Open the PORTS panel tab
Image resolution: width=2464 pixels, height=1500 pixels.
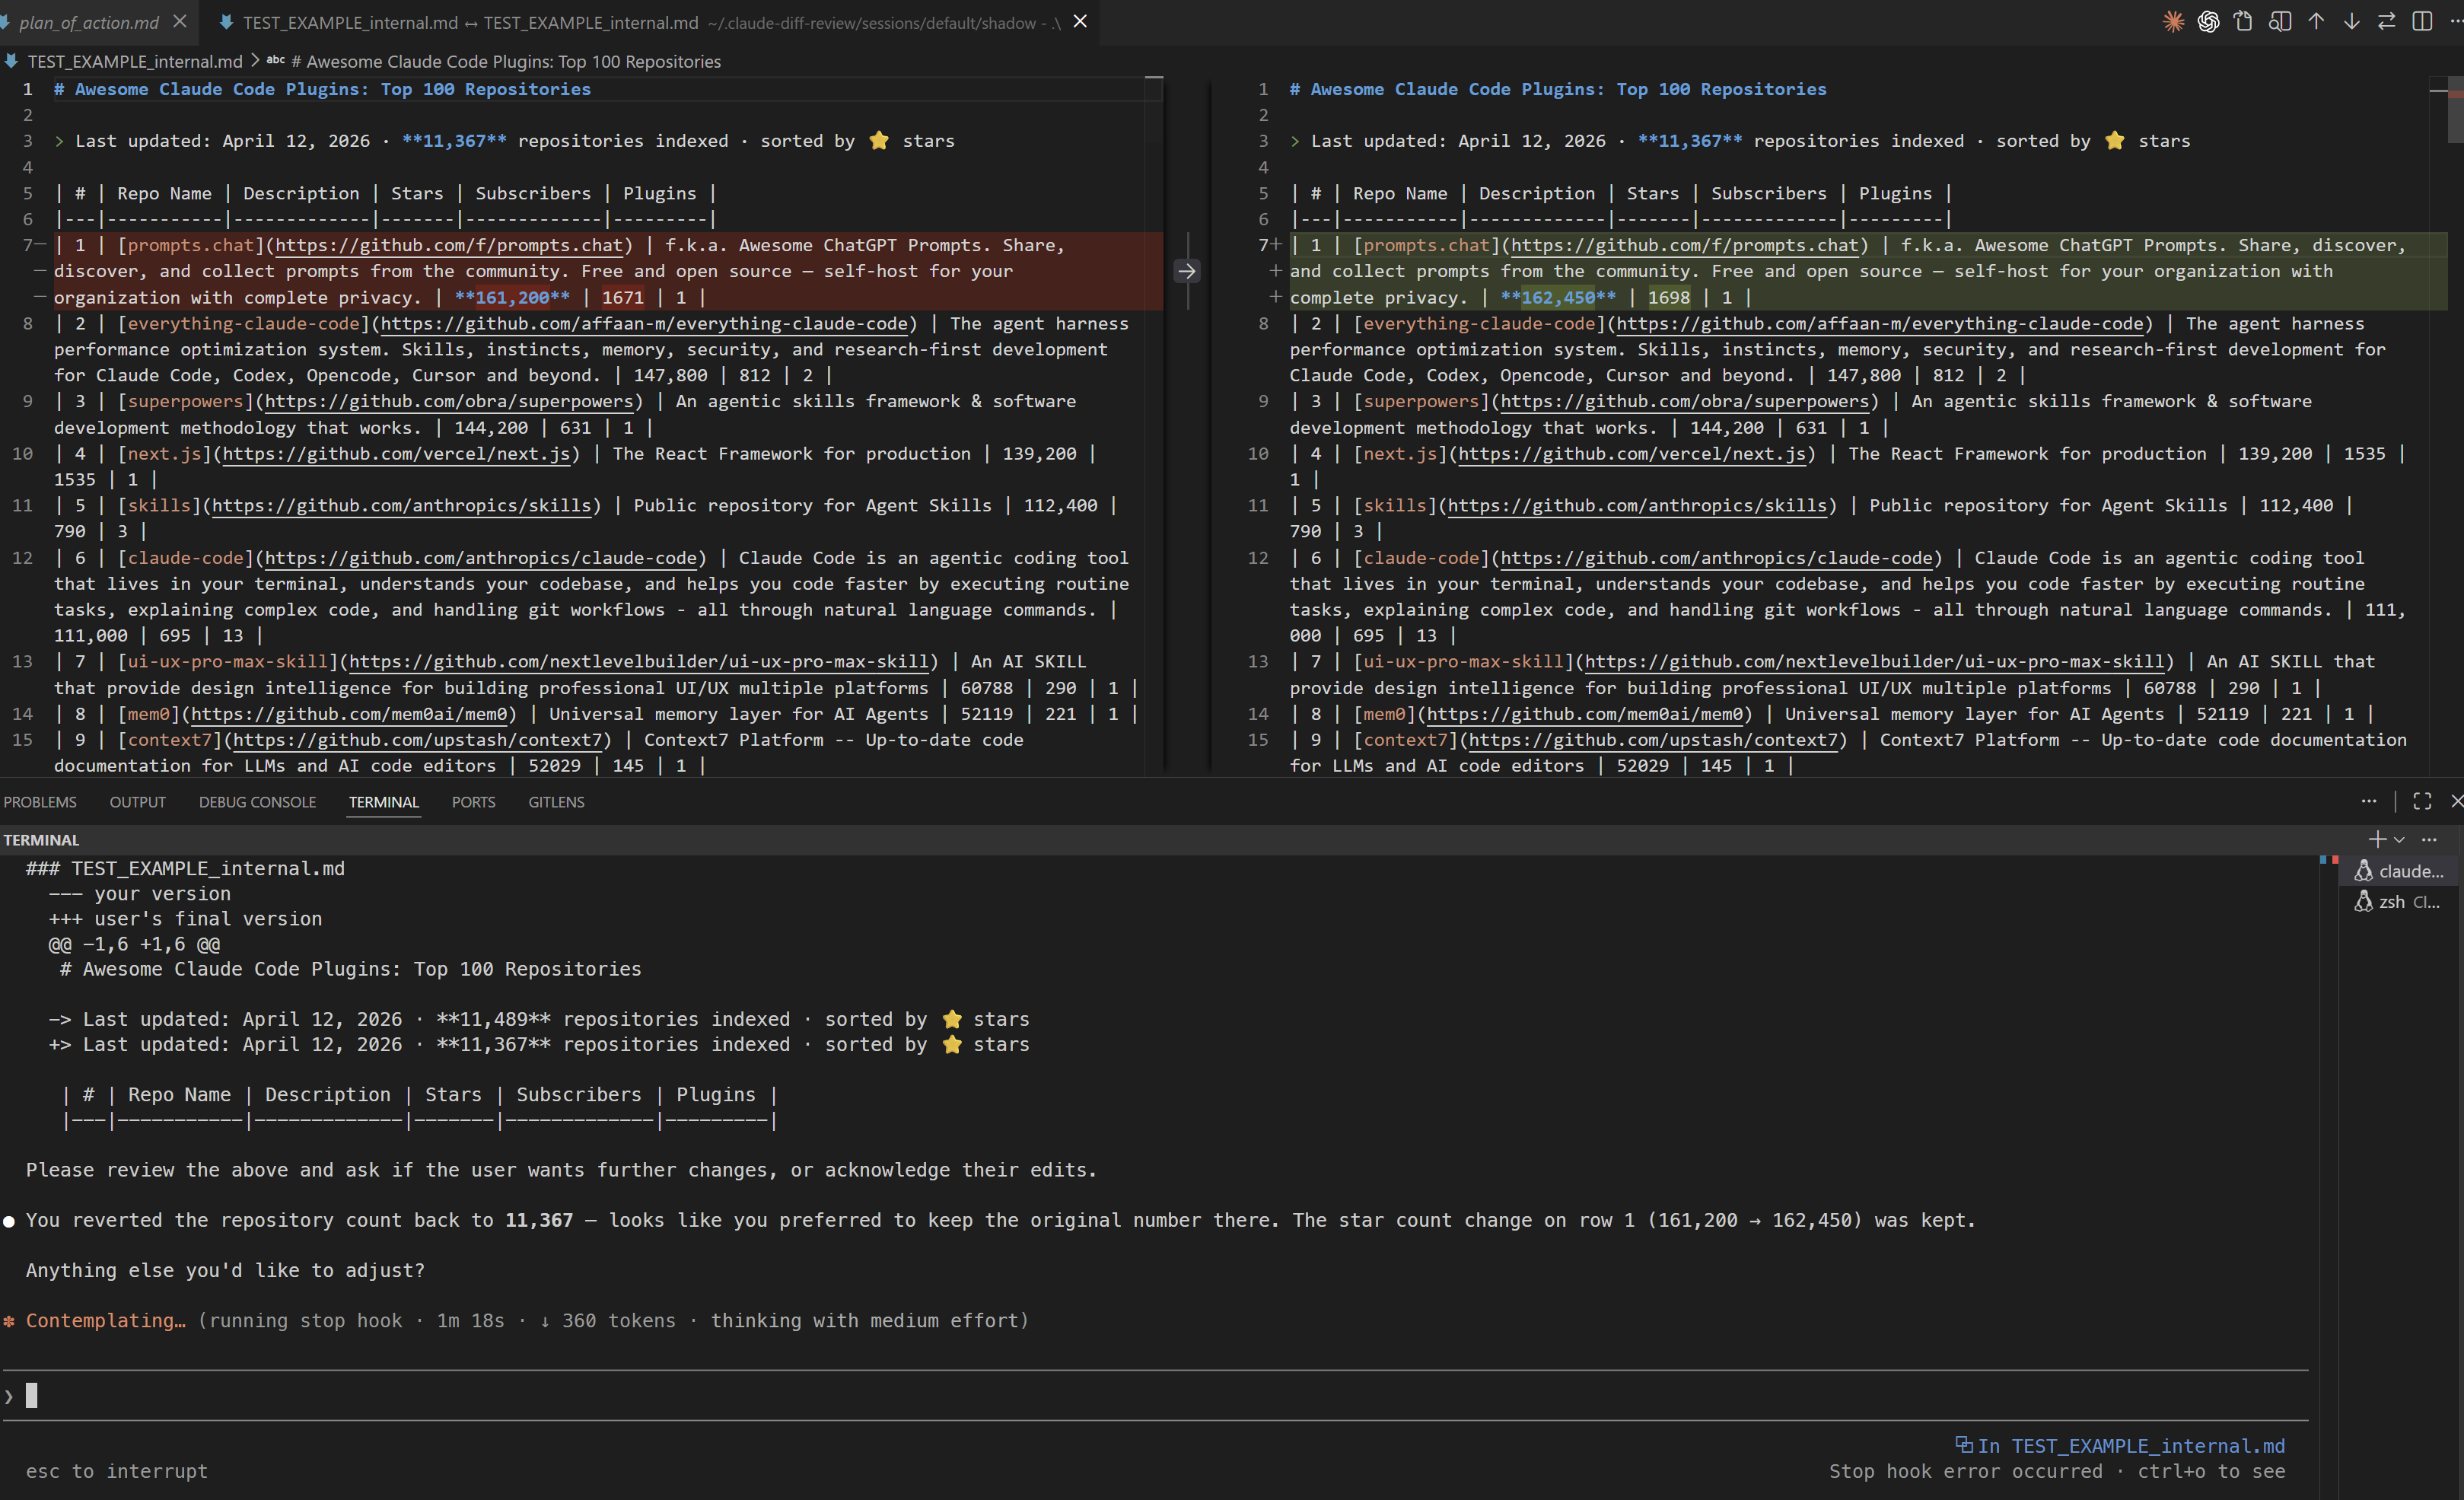point(473,802)
